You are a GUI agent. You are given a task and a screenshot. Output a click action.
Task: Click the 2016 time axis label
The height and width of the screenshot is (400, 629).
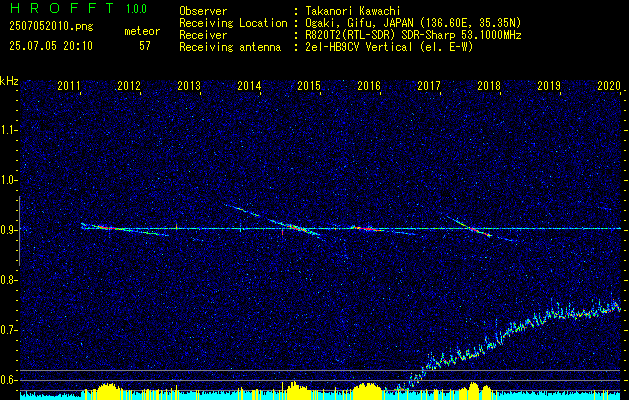369,86
